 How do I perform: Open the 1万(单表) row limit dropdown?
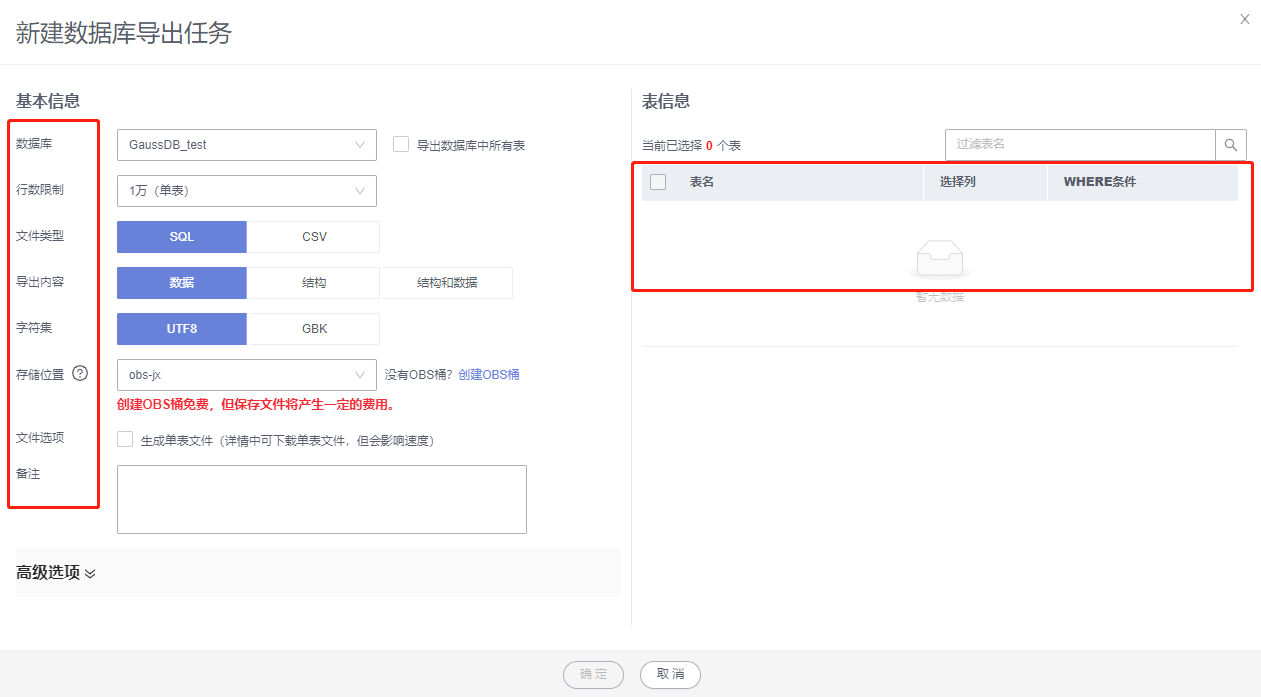click(247, 190)
